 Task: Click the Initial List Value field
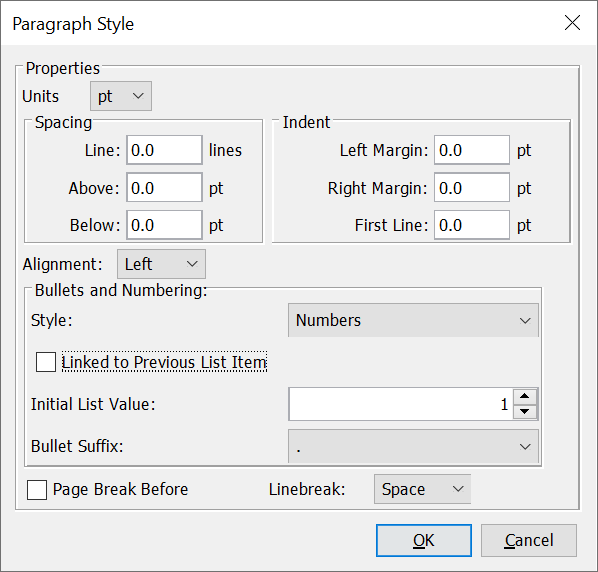click(401, 404)
